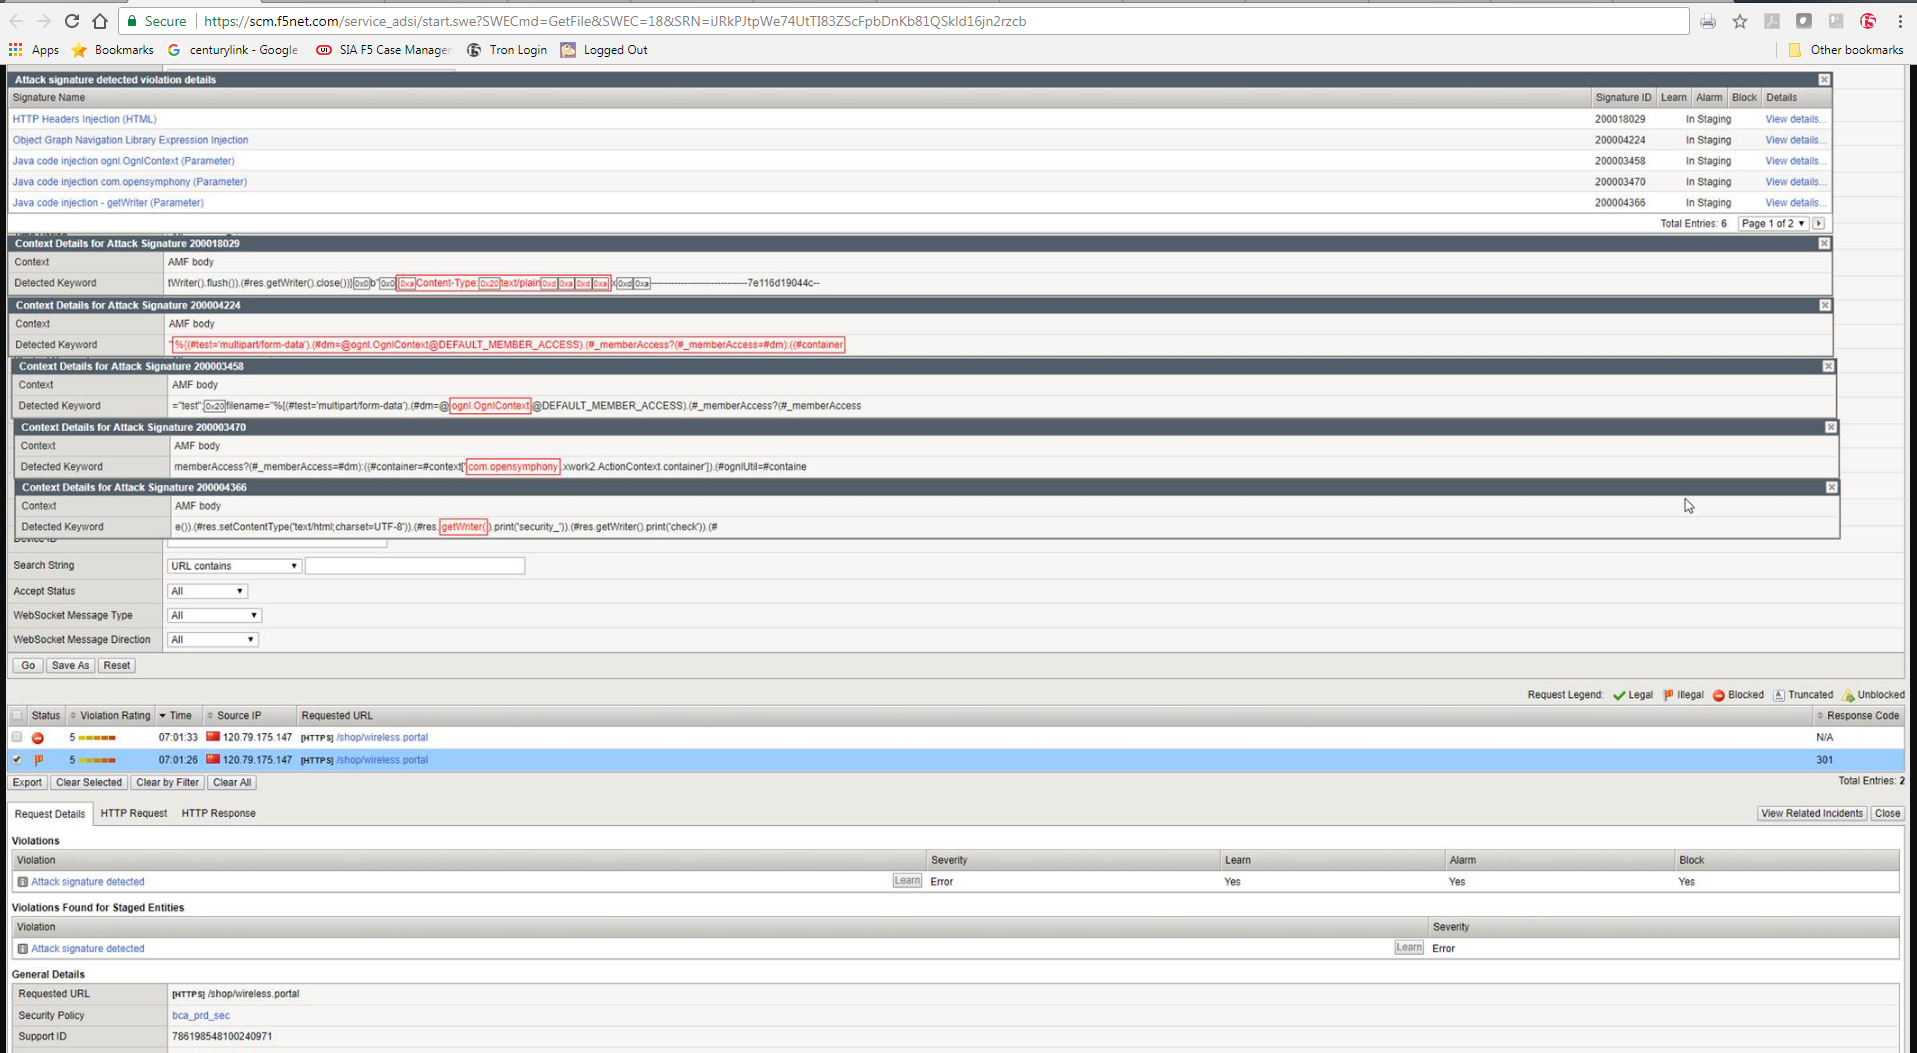Close Context Details for signature 200003470
The height and width of the screenshot is (1053, 1917).
tap(1830, 427)
